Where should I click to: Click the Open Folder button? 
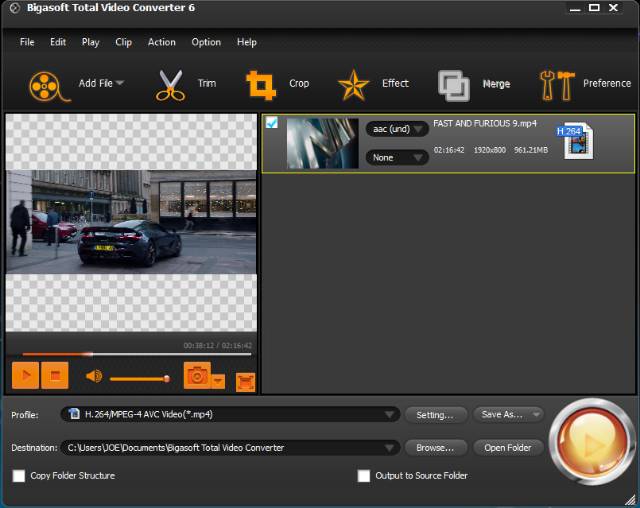(508, 448)
